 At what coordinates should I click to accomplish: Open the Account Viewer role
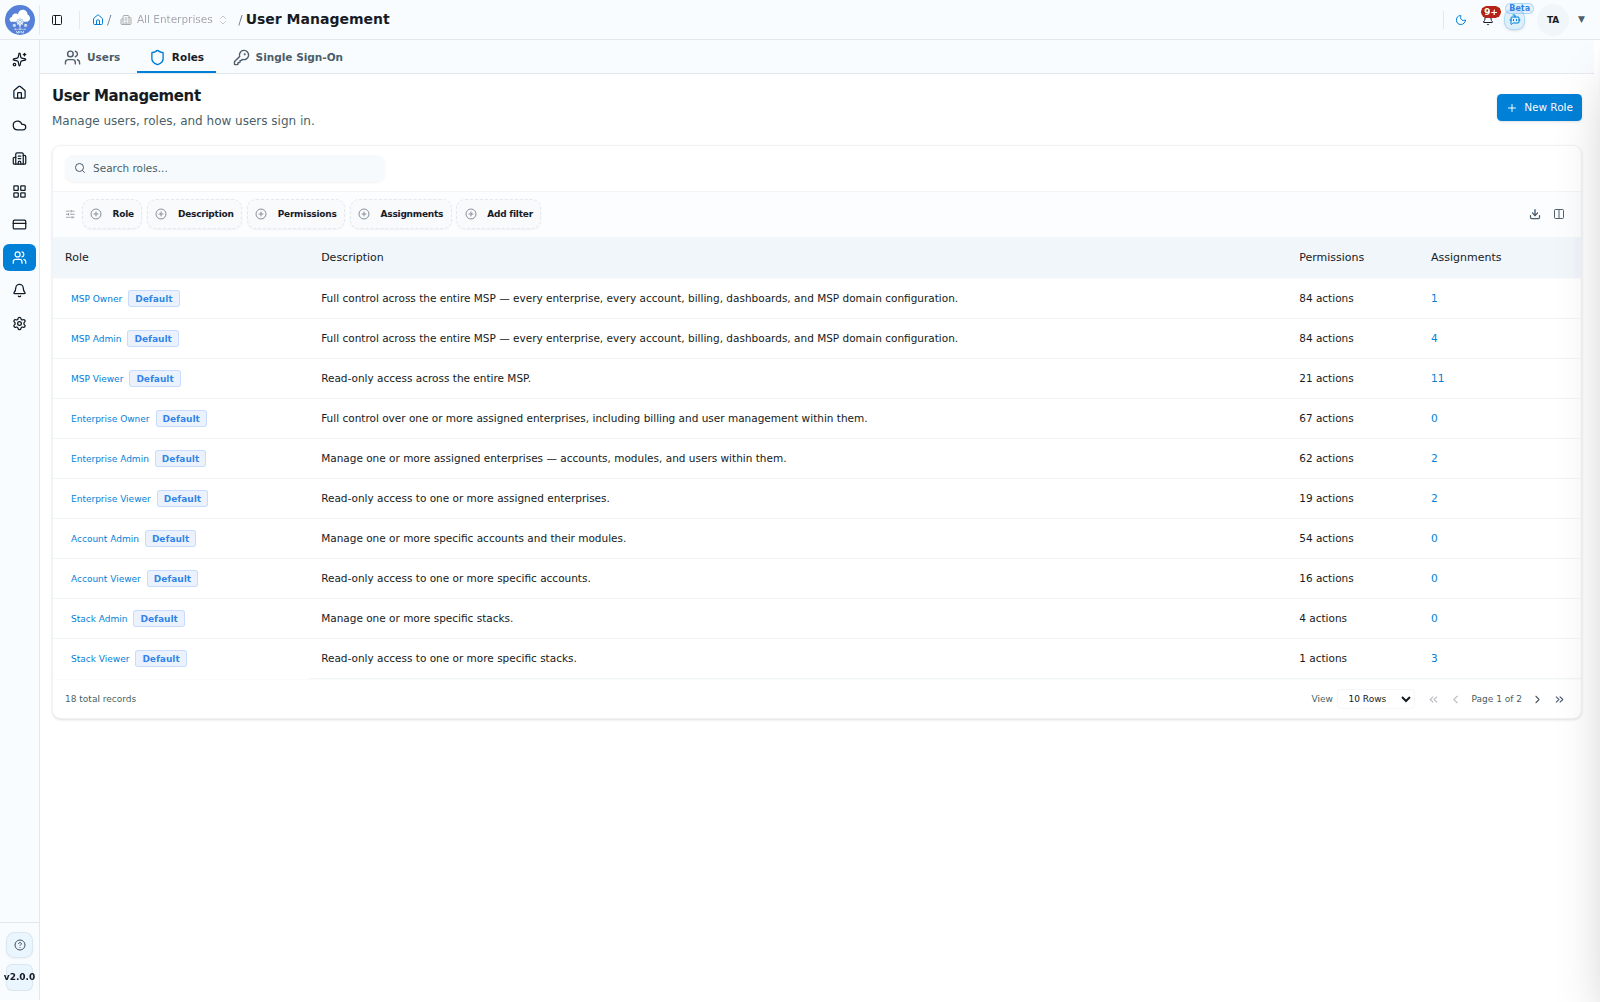tap(106, 579)
